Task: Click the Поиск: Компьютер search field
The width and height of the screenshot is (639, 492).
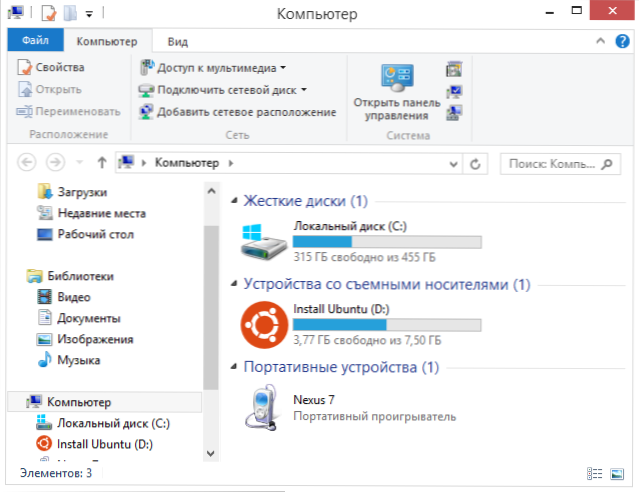Action: 560,164
